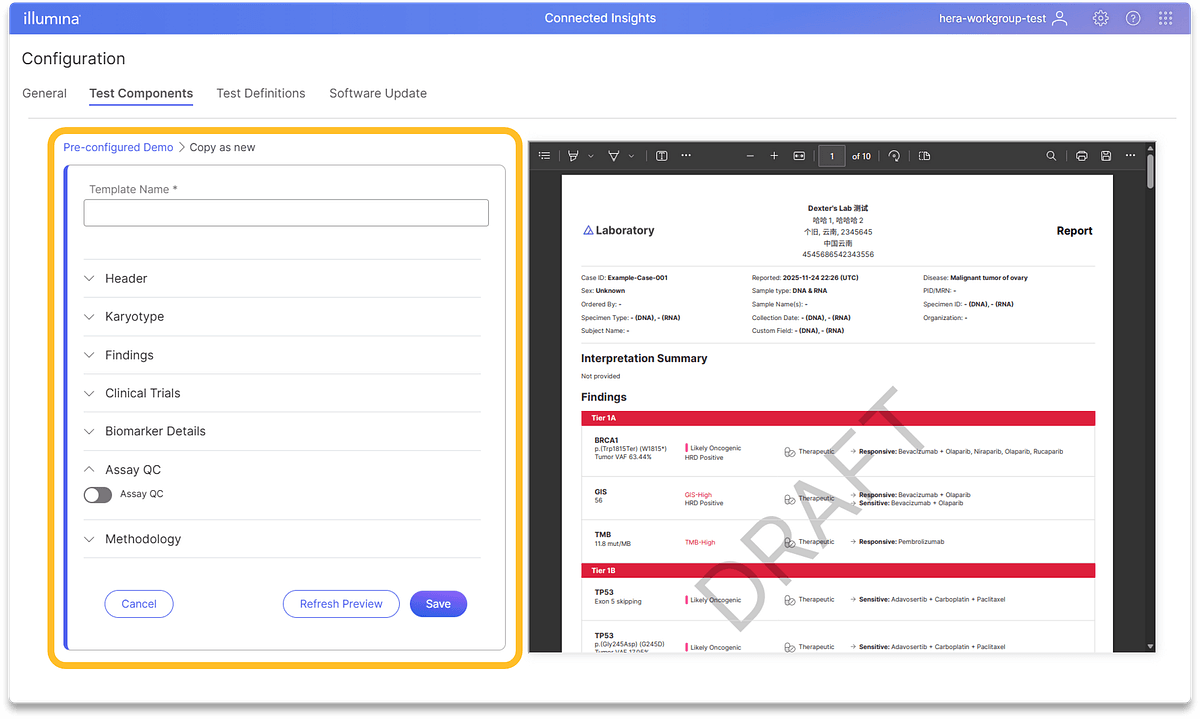Rotate the PDF preview page

[894, 156]
